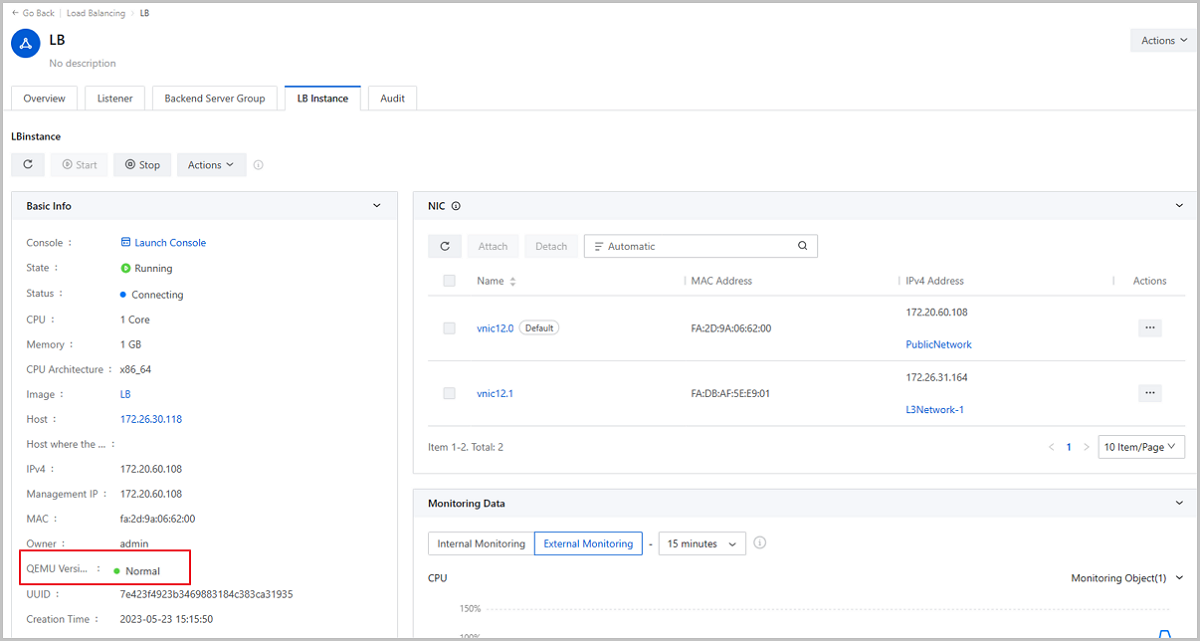Open the more options for vnic12.1
Screen dimensions: 1200x641
pos(1149,393)
